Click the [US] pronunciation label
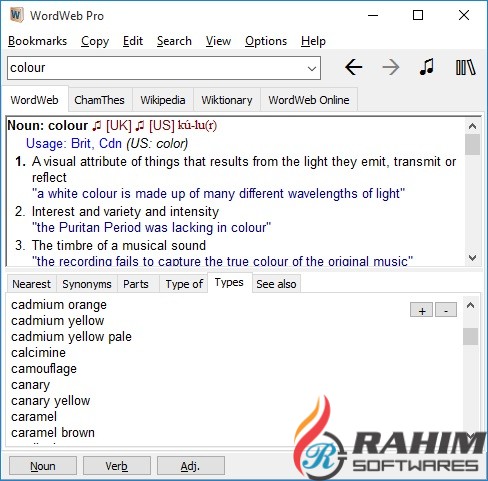This screenshot has height=481, width=488. pyautogui.click(x=162, y=126)
